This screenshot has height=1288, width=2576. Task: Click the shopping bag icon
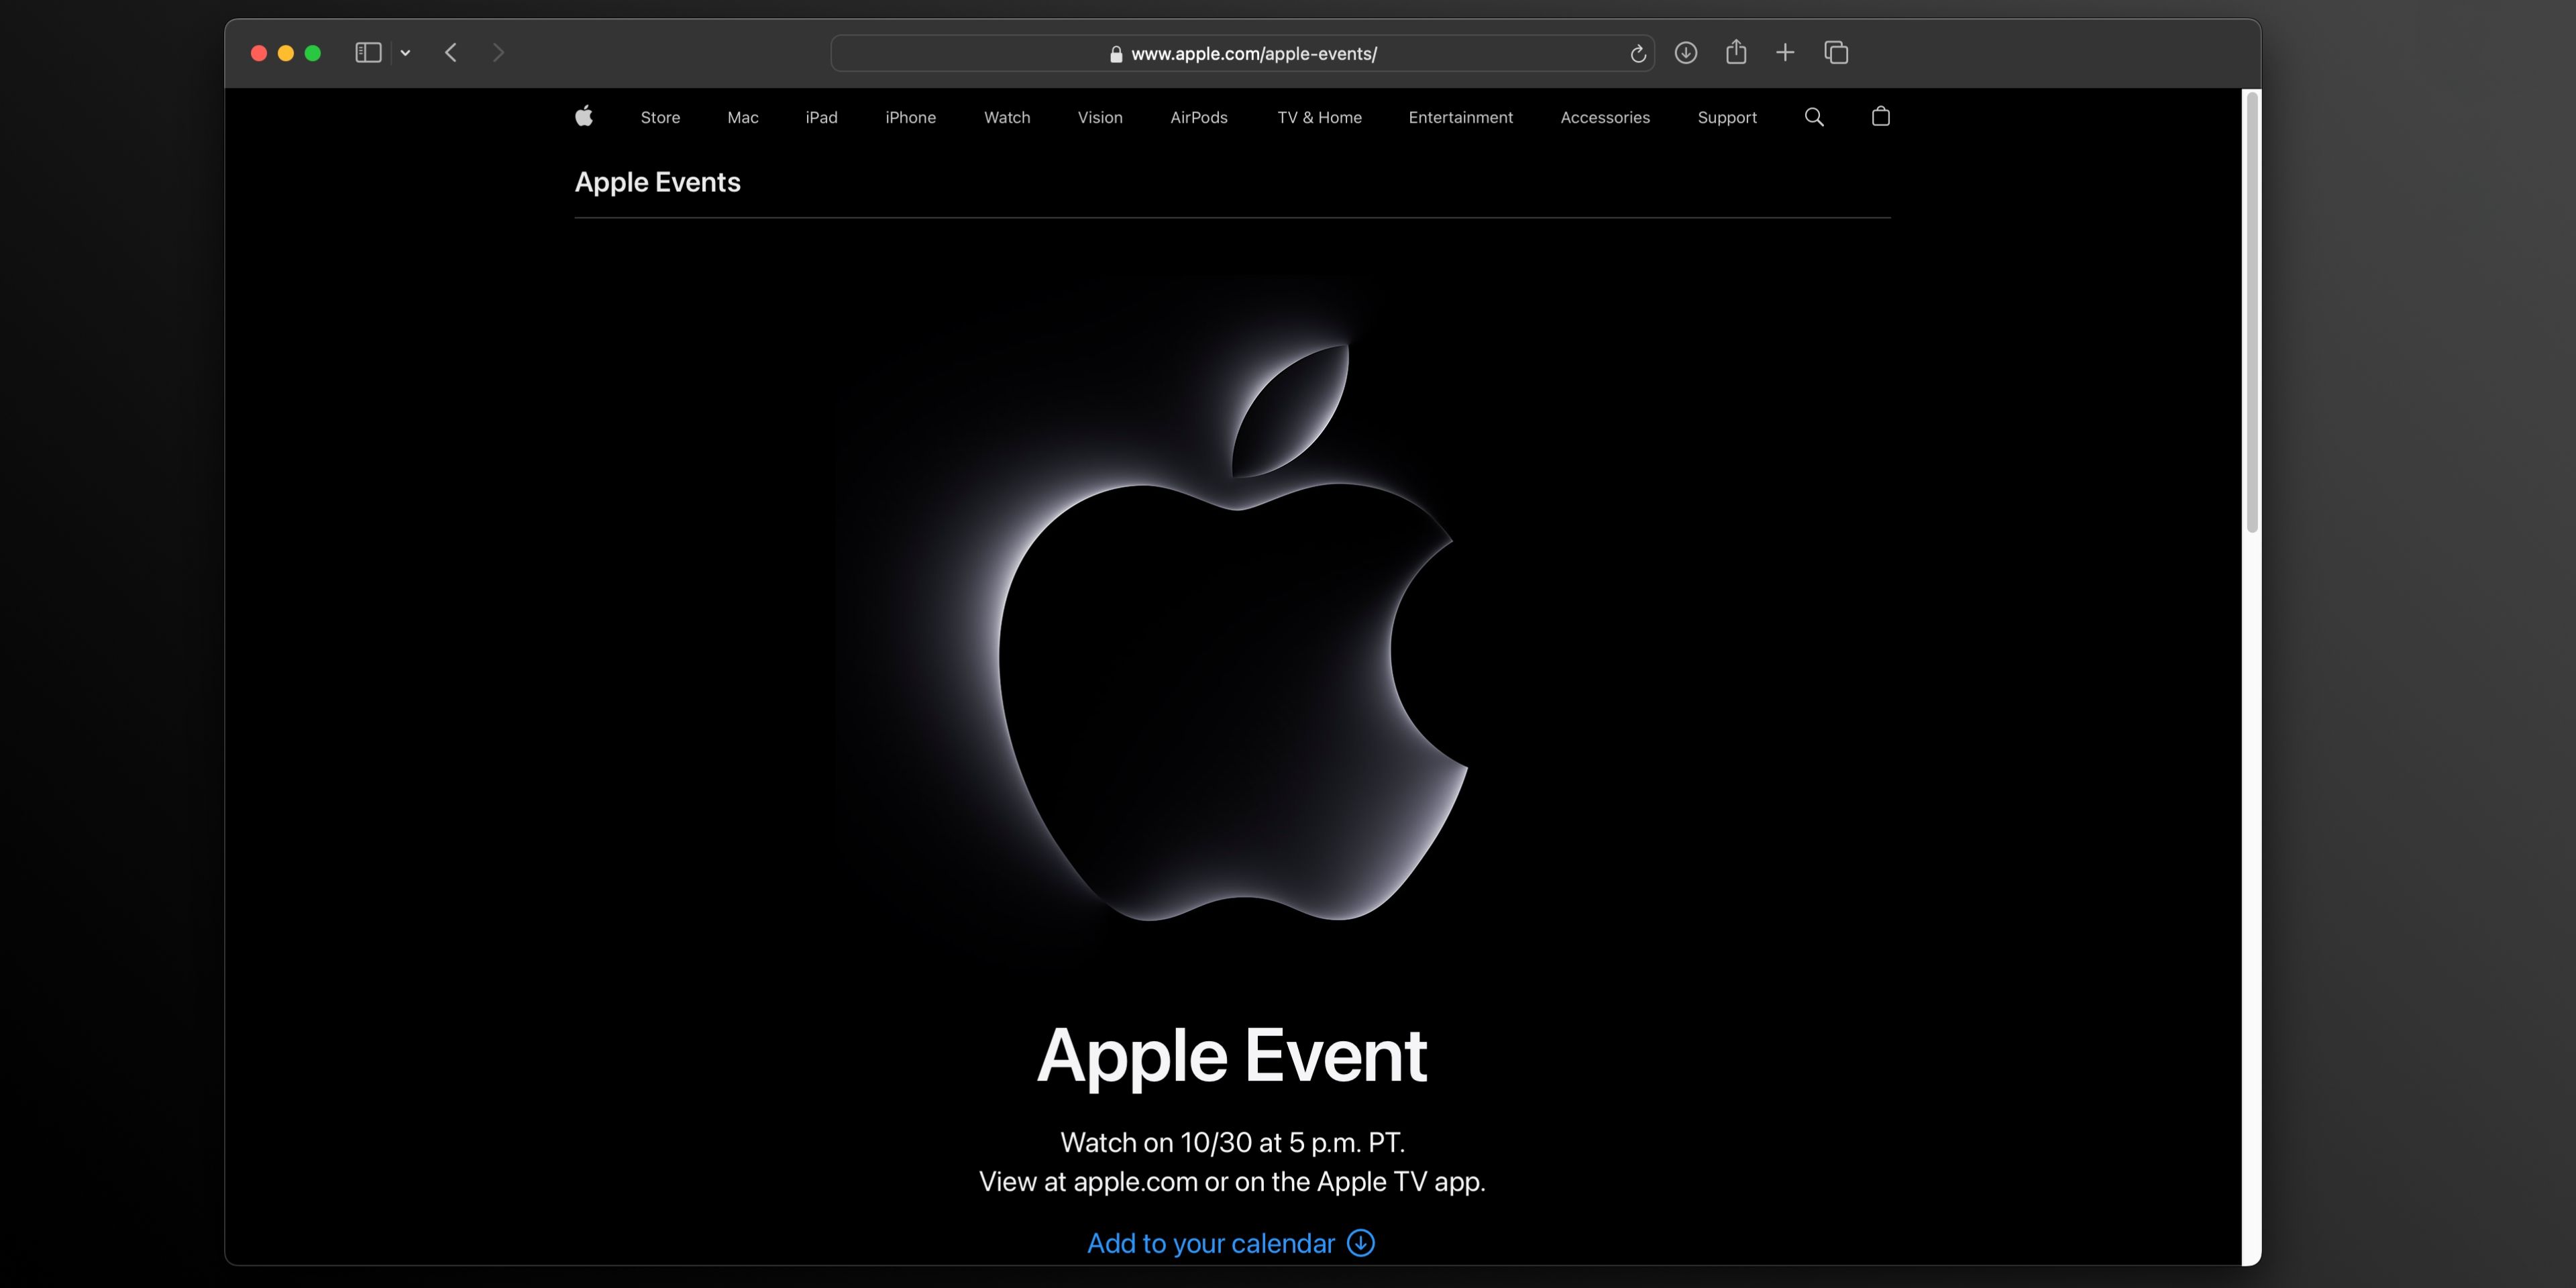coord(1880,117)
